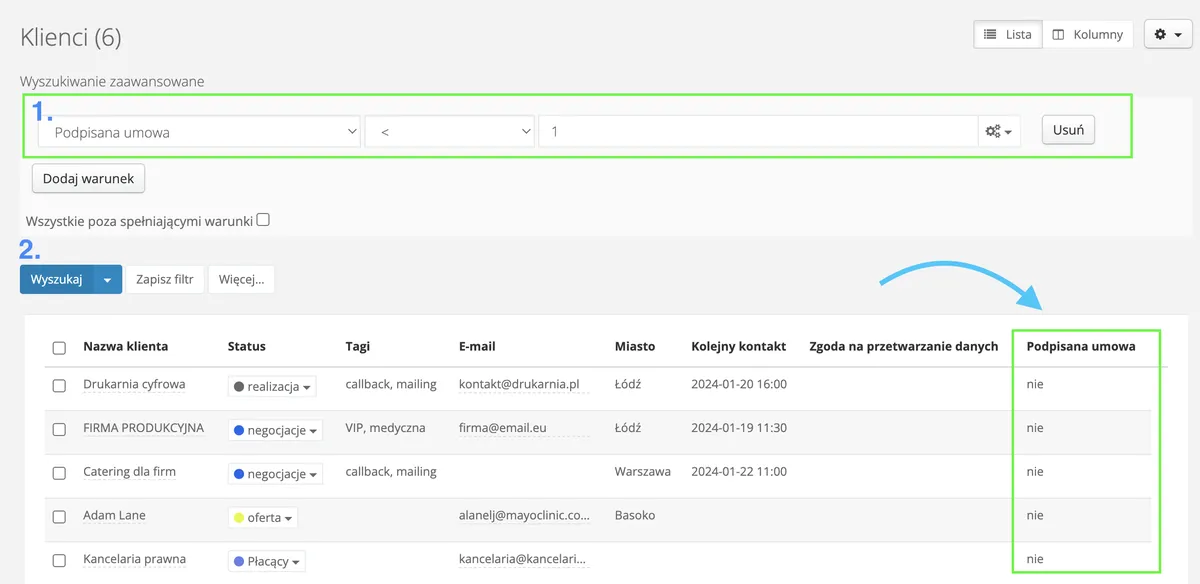Sort by Status column header
The width and height of the screenshot is (1200, 584).
(x=247, y=346)
